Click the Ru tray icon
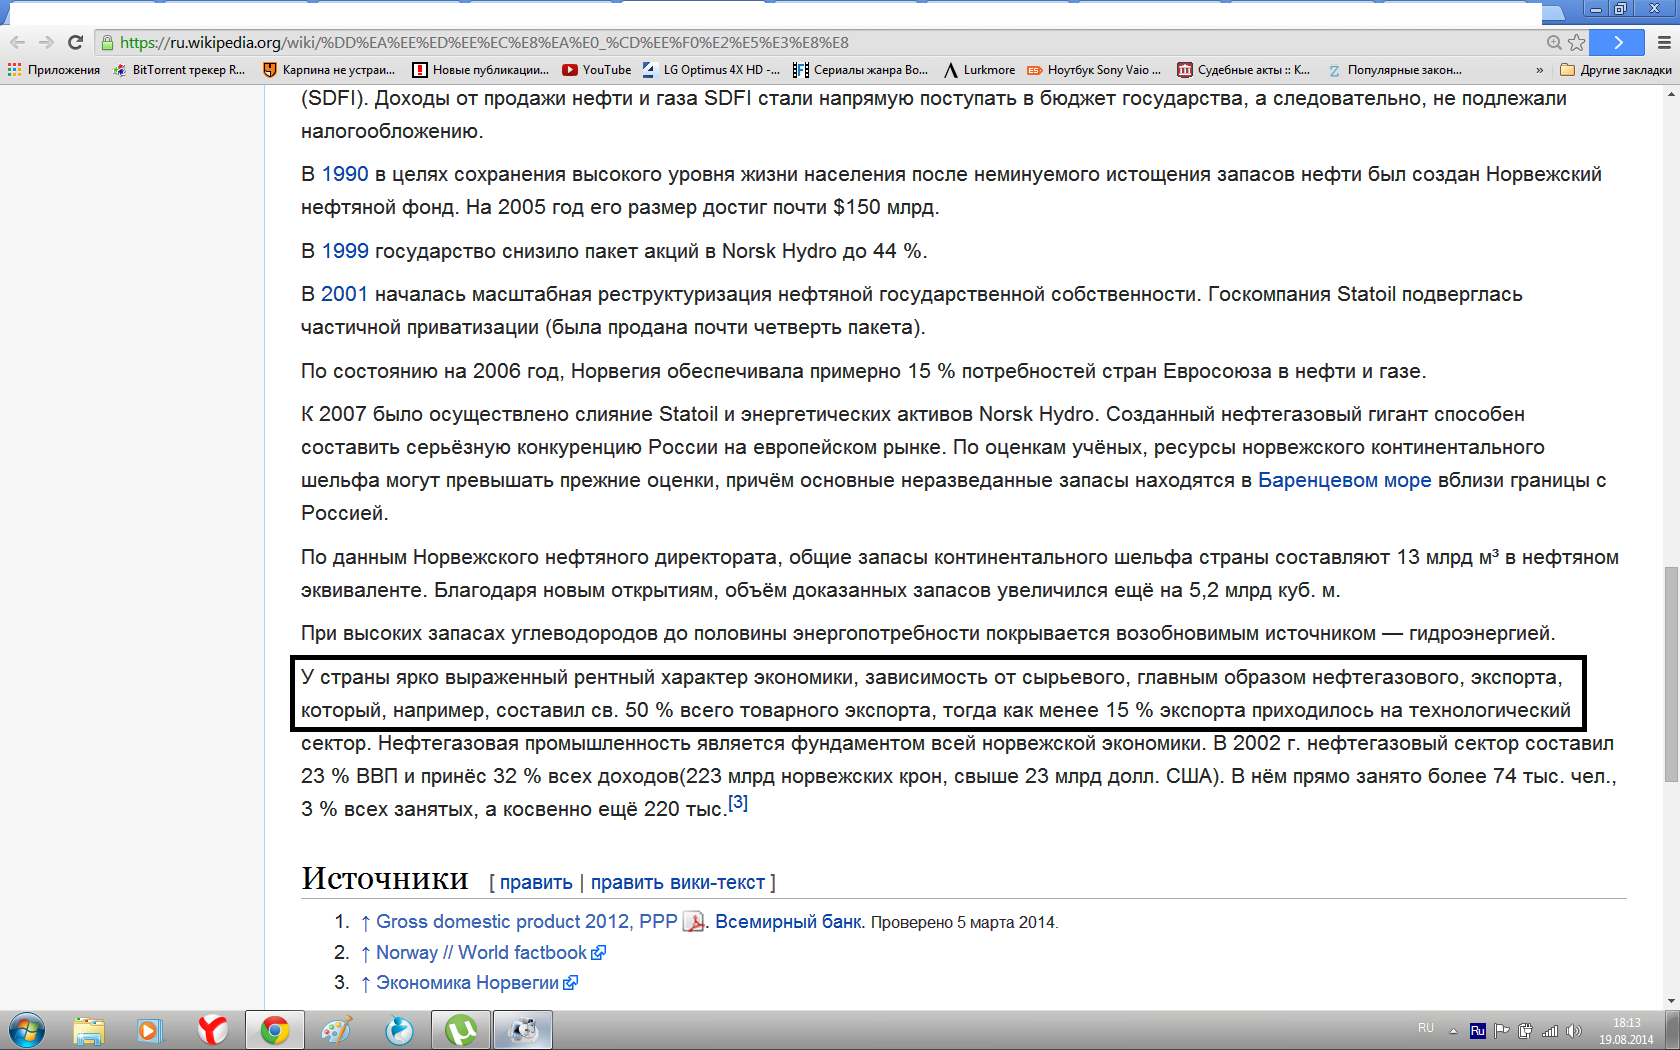 (1477, 1031)
